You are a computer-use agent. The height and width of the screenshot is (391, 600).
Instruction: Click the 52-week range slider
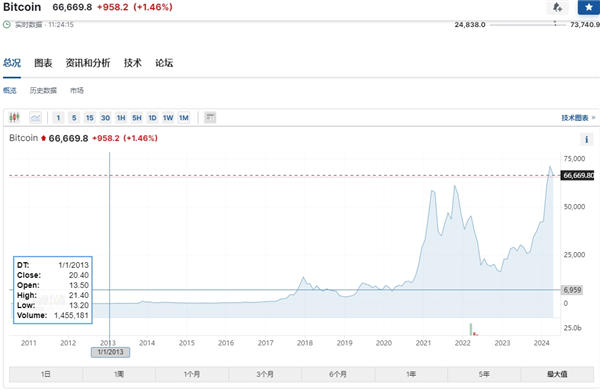point(527,24)
